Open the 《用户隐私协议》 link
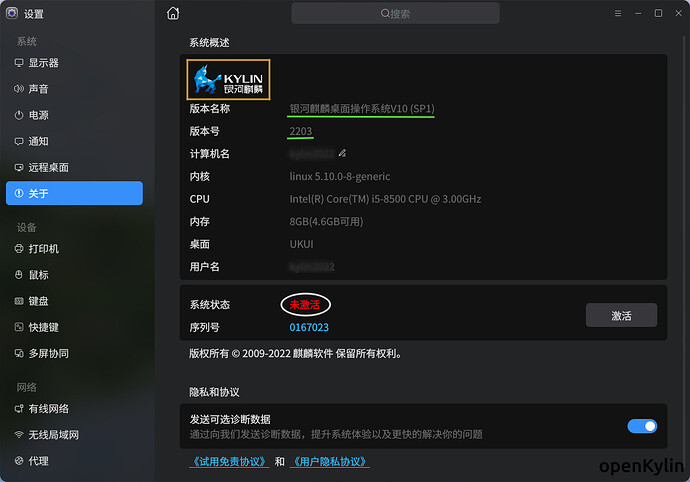This screenshot has width=690, height=482. pos(330,462)
